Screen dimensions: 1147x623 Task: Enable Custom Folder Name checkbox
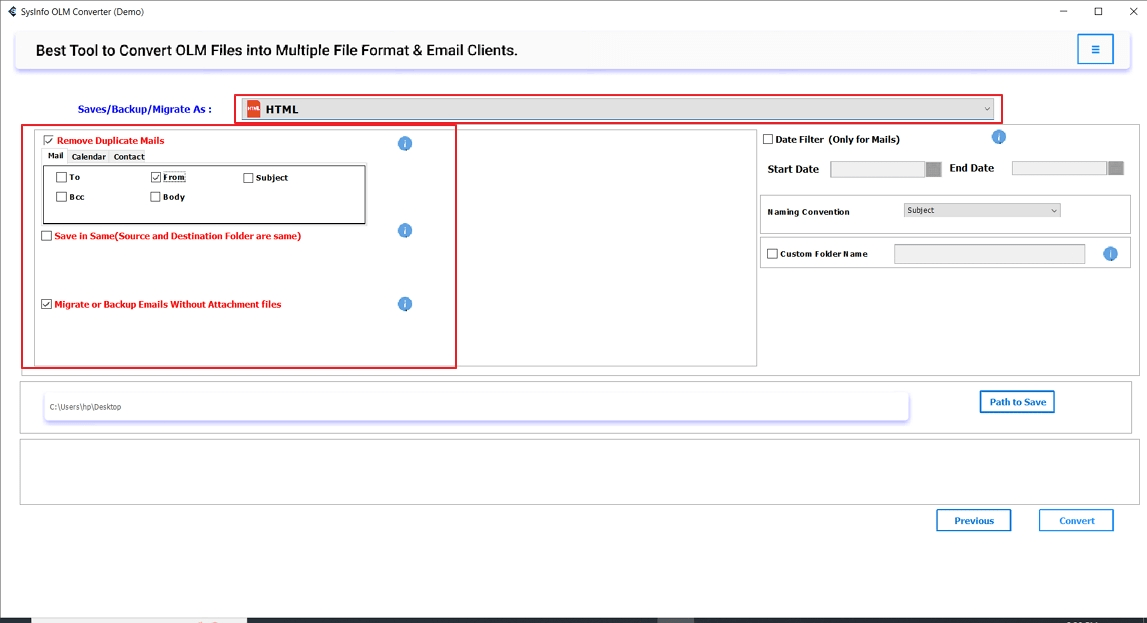coord(772,254)
